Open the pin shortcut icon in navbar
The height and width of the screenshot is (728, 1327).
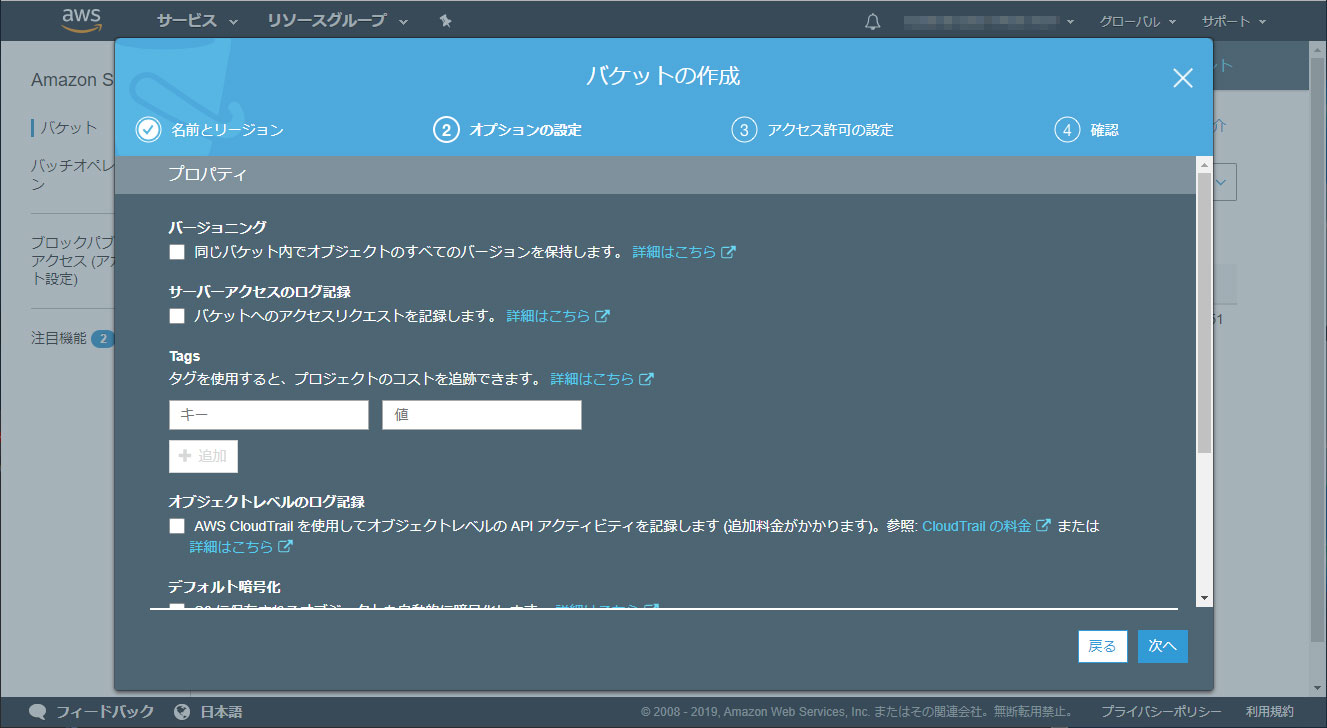point(445,21)
